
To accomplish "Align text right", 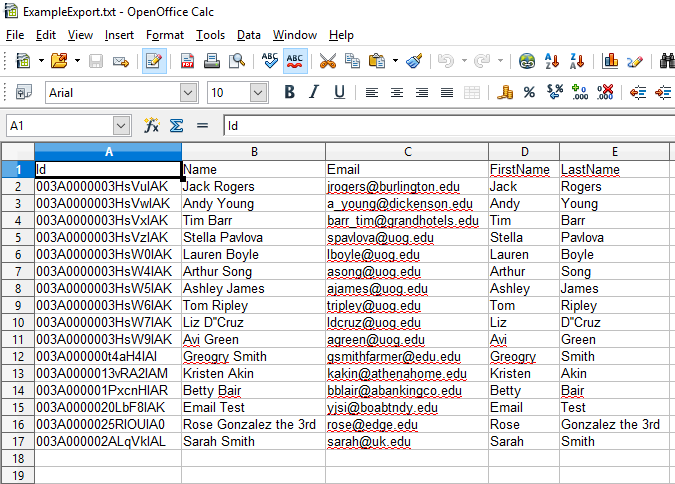I will click(422, 93).
